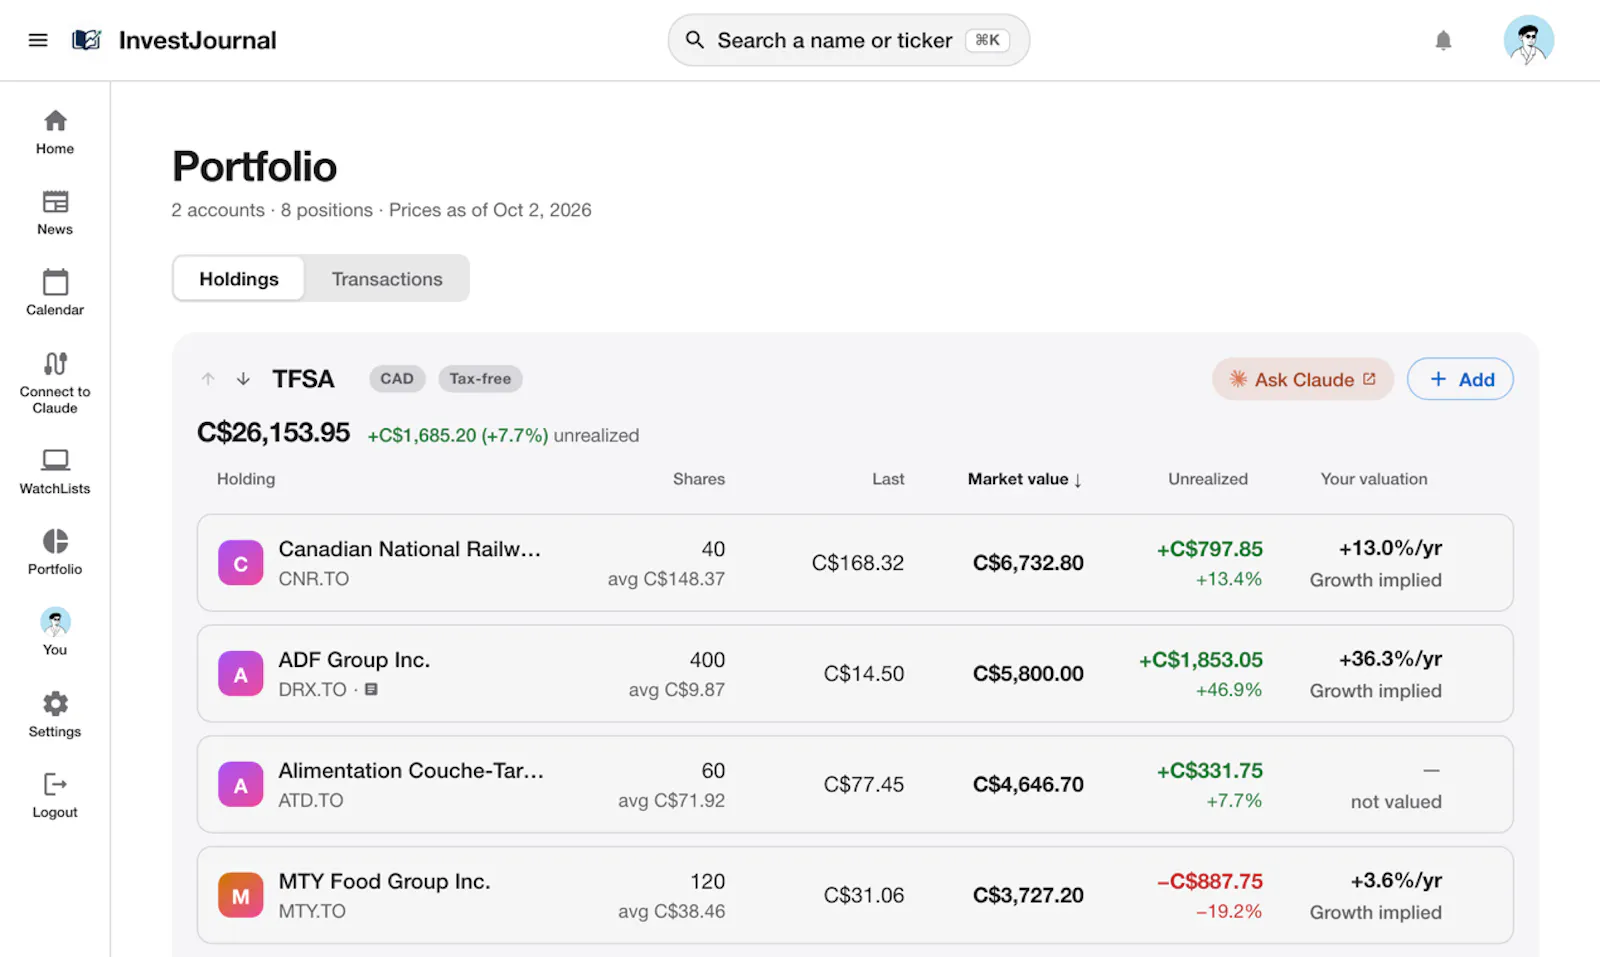Click the MTY Food Group M icon
Screen dimensions: 1600x957
point(241,896)
